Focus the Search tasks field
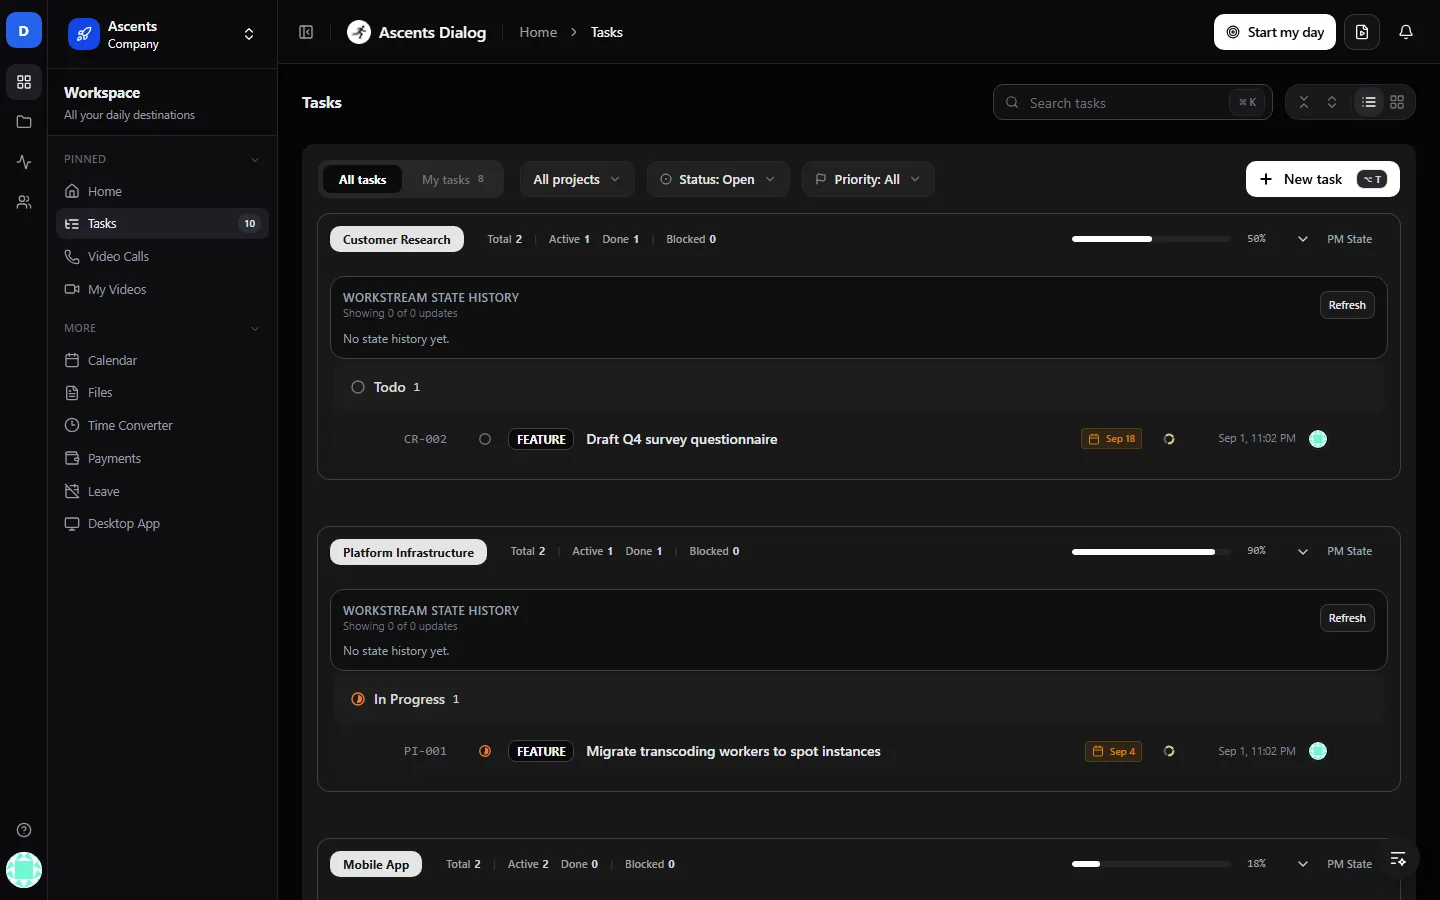Viewport: 1440px width, 900px height. pos(1132,102)
